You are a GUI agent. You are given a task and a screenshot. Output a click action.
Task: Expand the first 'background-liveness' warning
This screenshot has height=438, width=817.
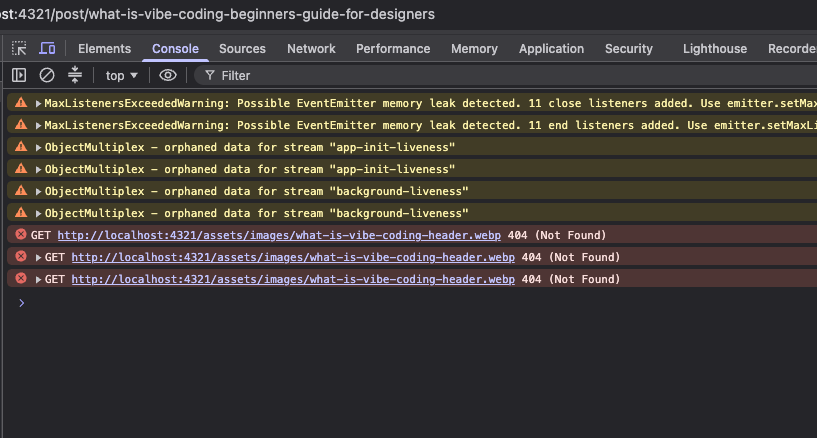click(x=38, y=192)
